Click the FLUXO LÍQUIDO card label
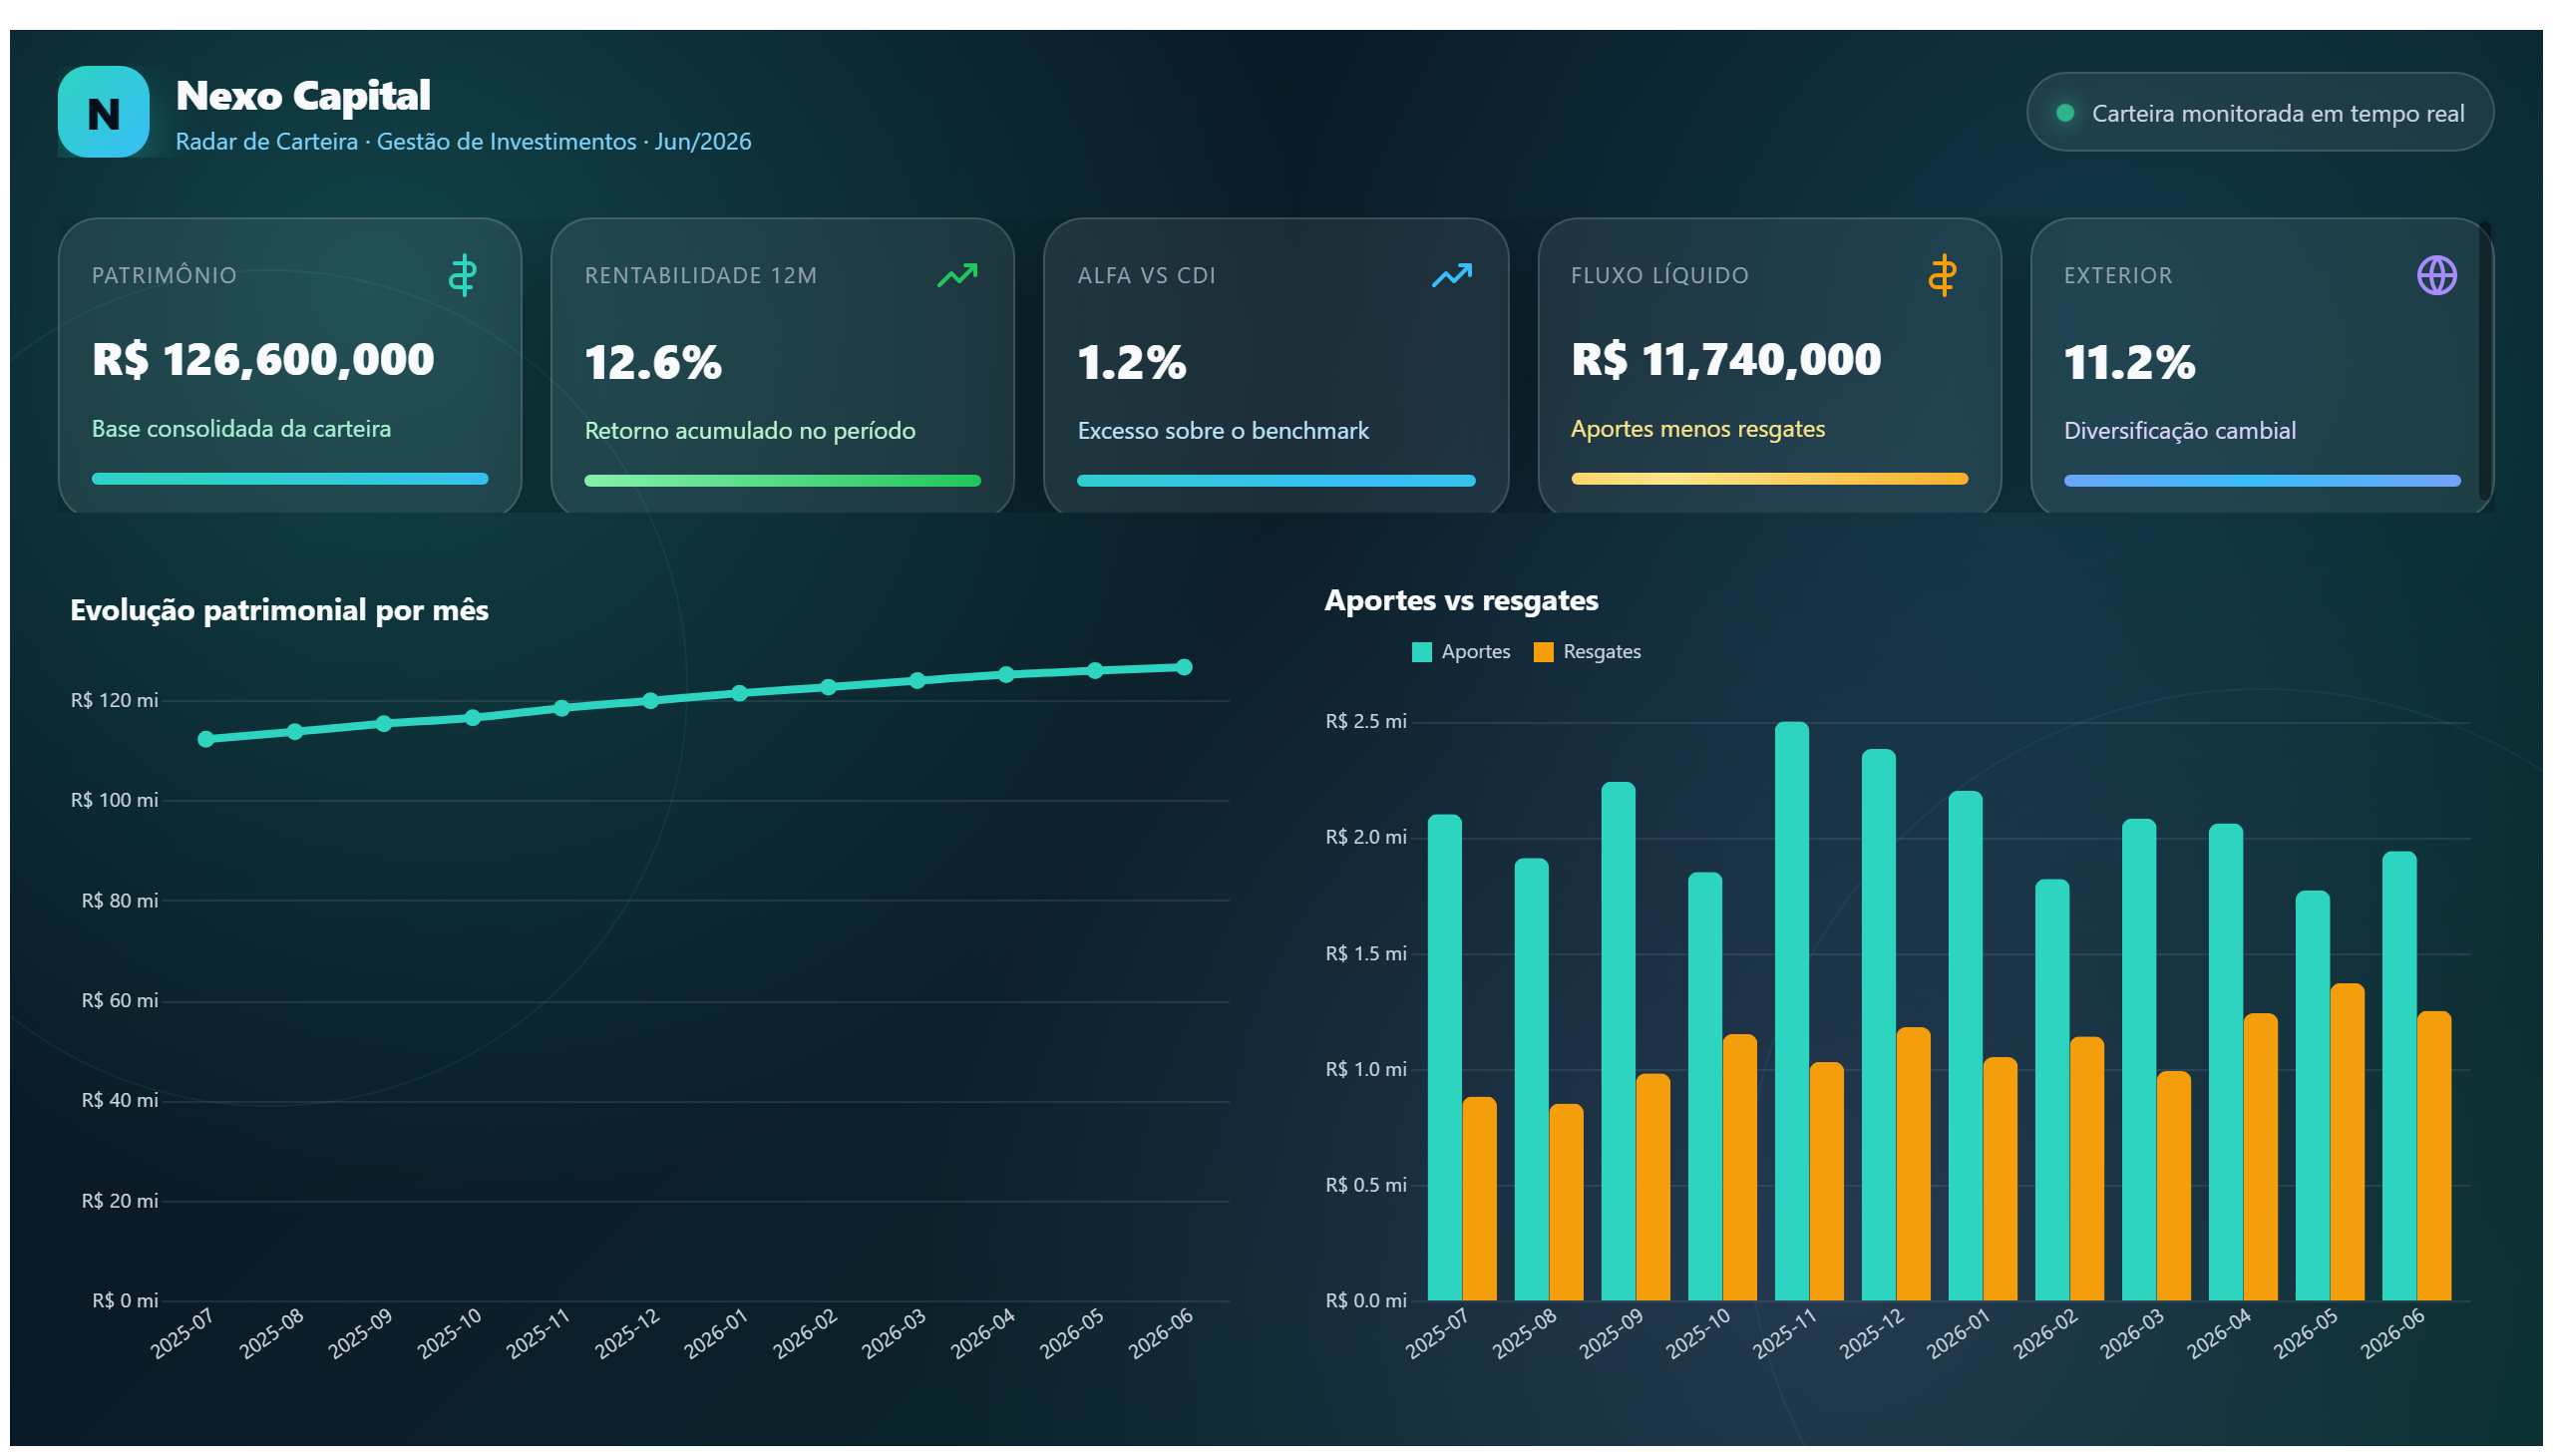The image size is (2553, 1456). point(1659,276)
